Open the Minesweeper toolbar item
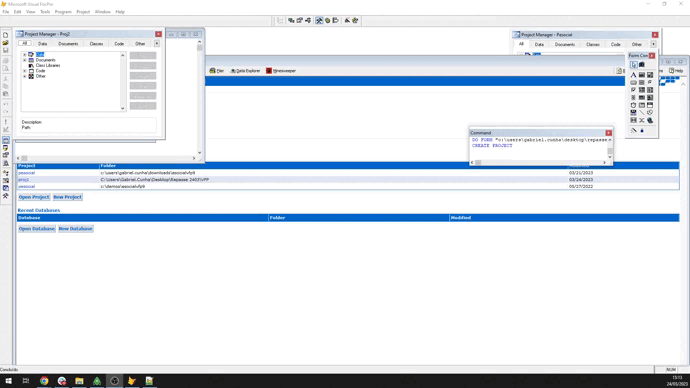The image size is (690, 388). 281,71
